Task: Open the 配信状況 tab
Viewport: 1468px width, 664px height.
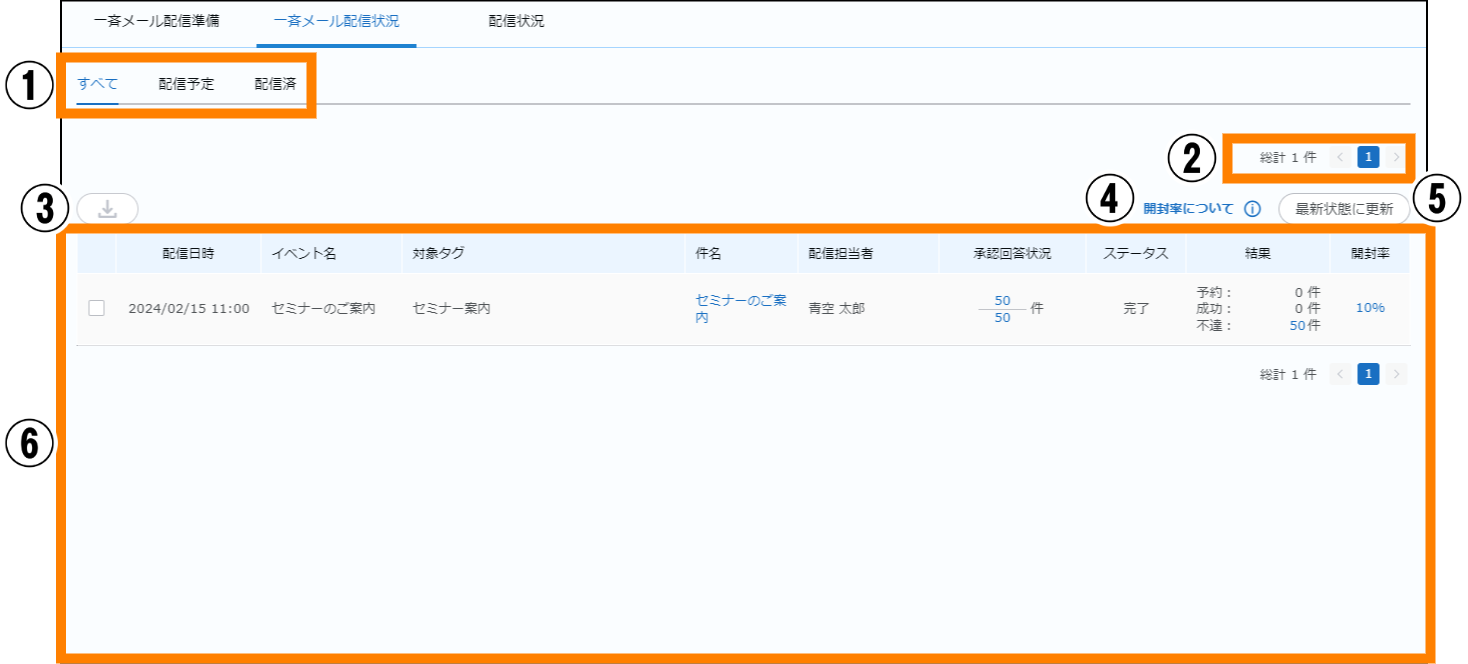Action: [516, 21]
